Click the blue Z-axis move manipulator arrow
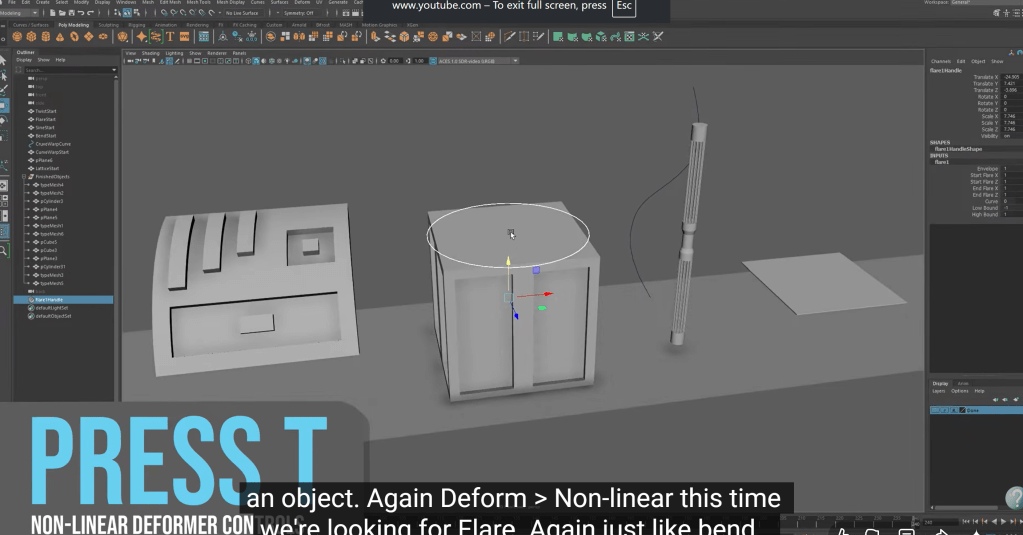 515,316
